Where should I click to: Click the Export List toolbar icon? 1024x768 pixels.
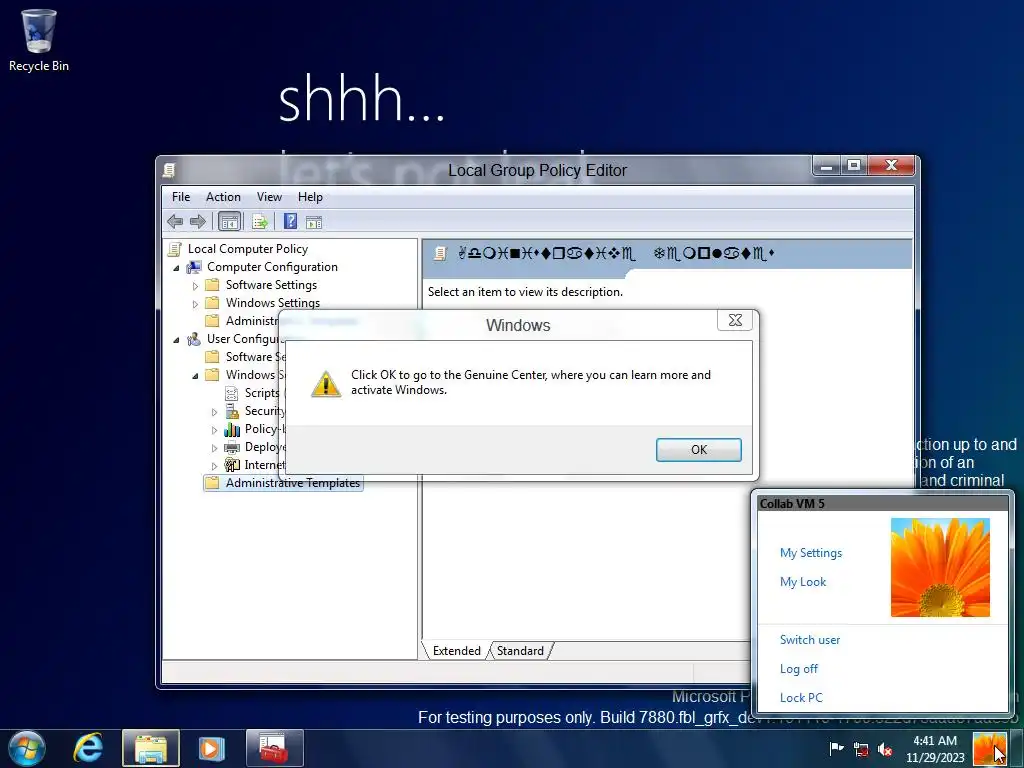(260, 222)
